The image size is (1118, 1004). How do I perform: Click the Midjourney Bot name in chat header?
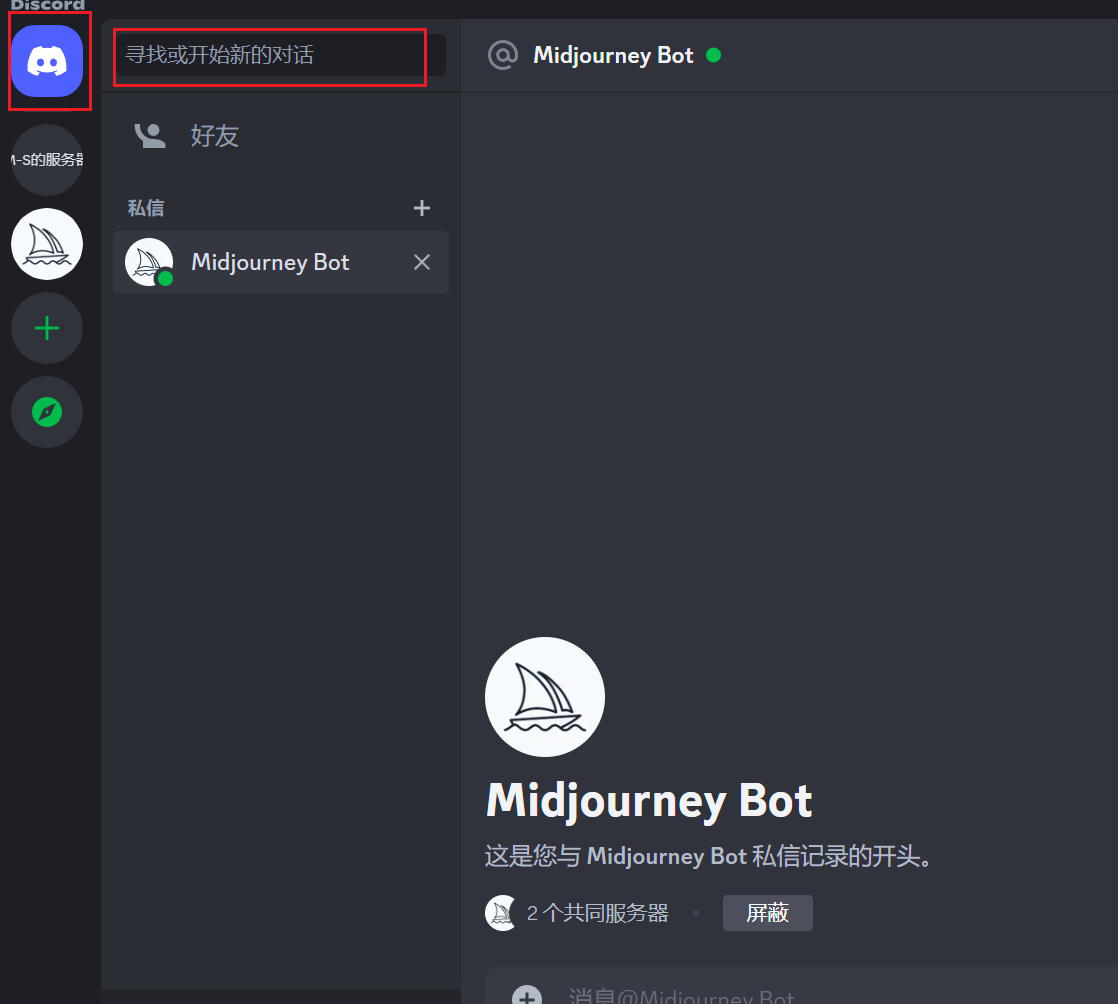[613, 55]
